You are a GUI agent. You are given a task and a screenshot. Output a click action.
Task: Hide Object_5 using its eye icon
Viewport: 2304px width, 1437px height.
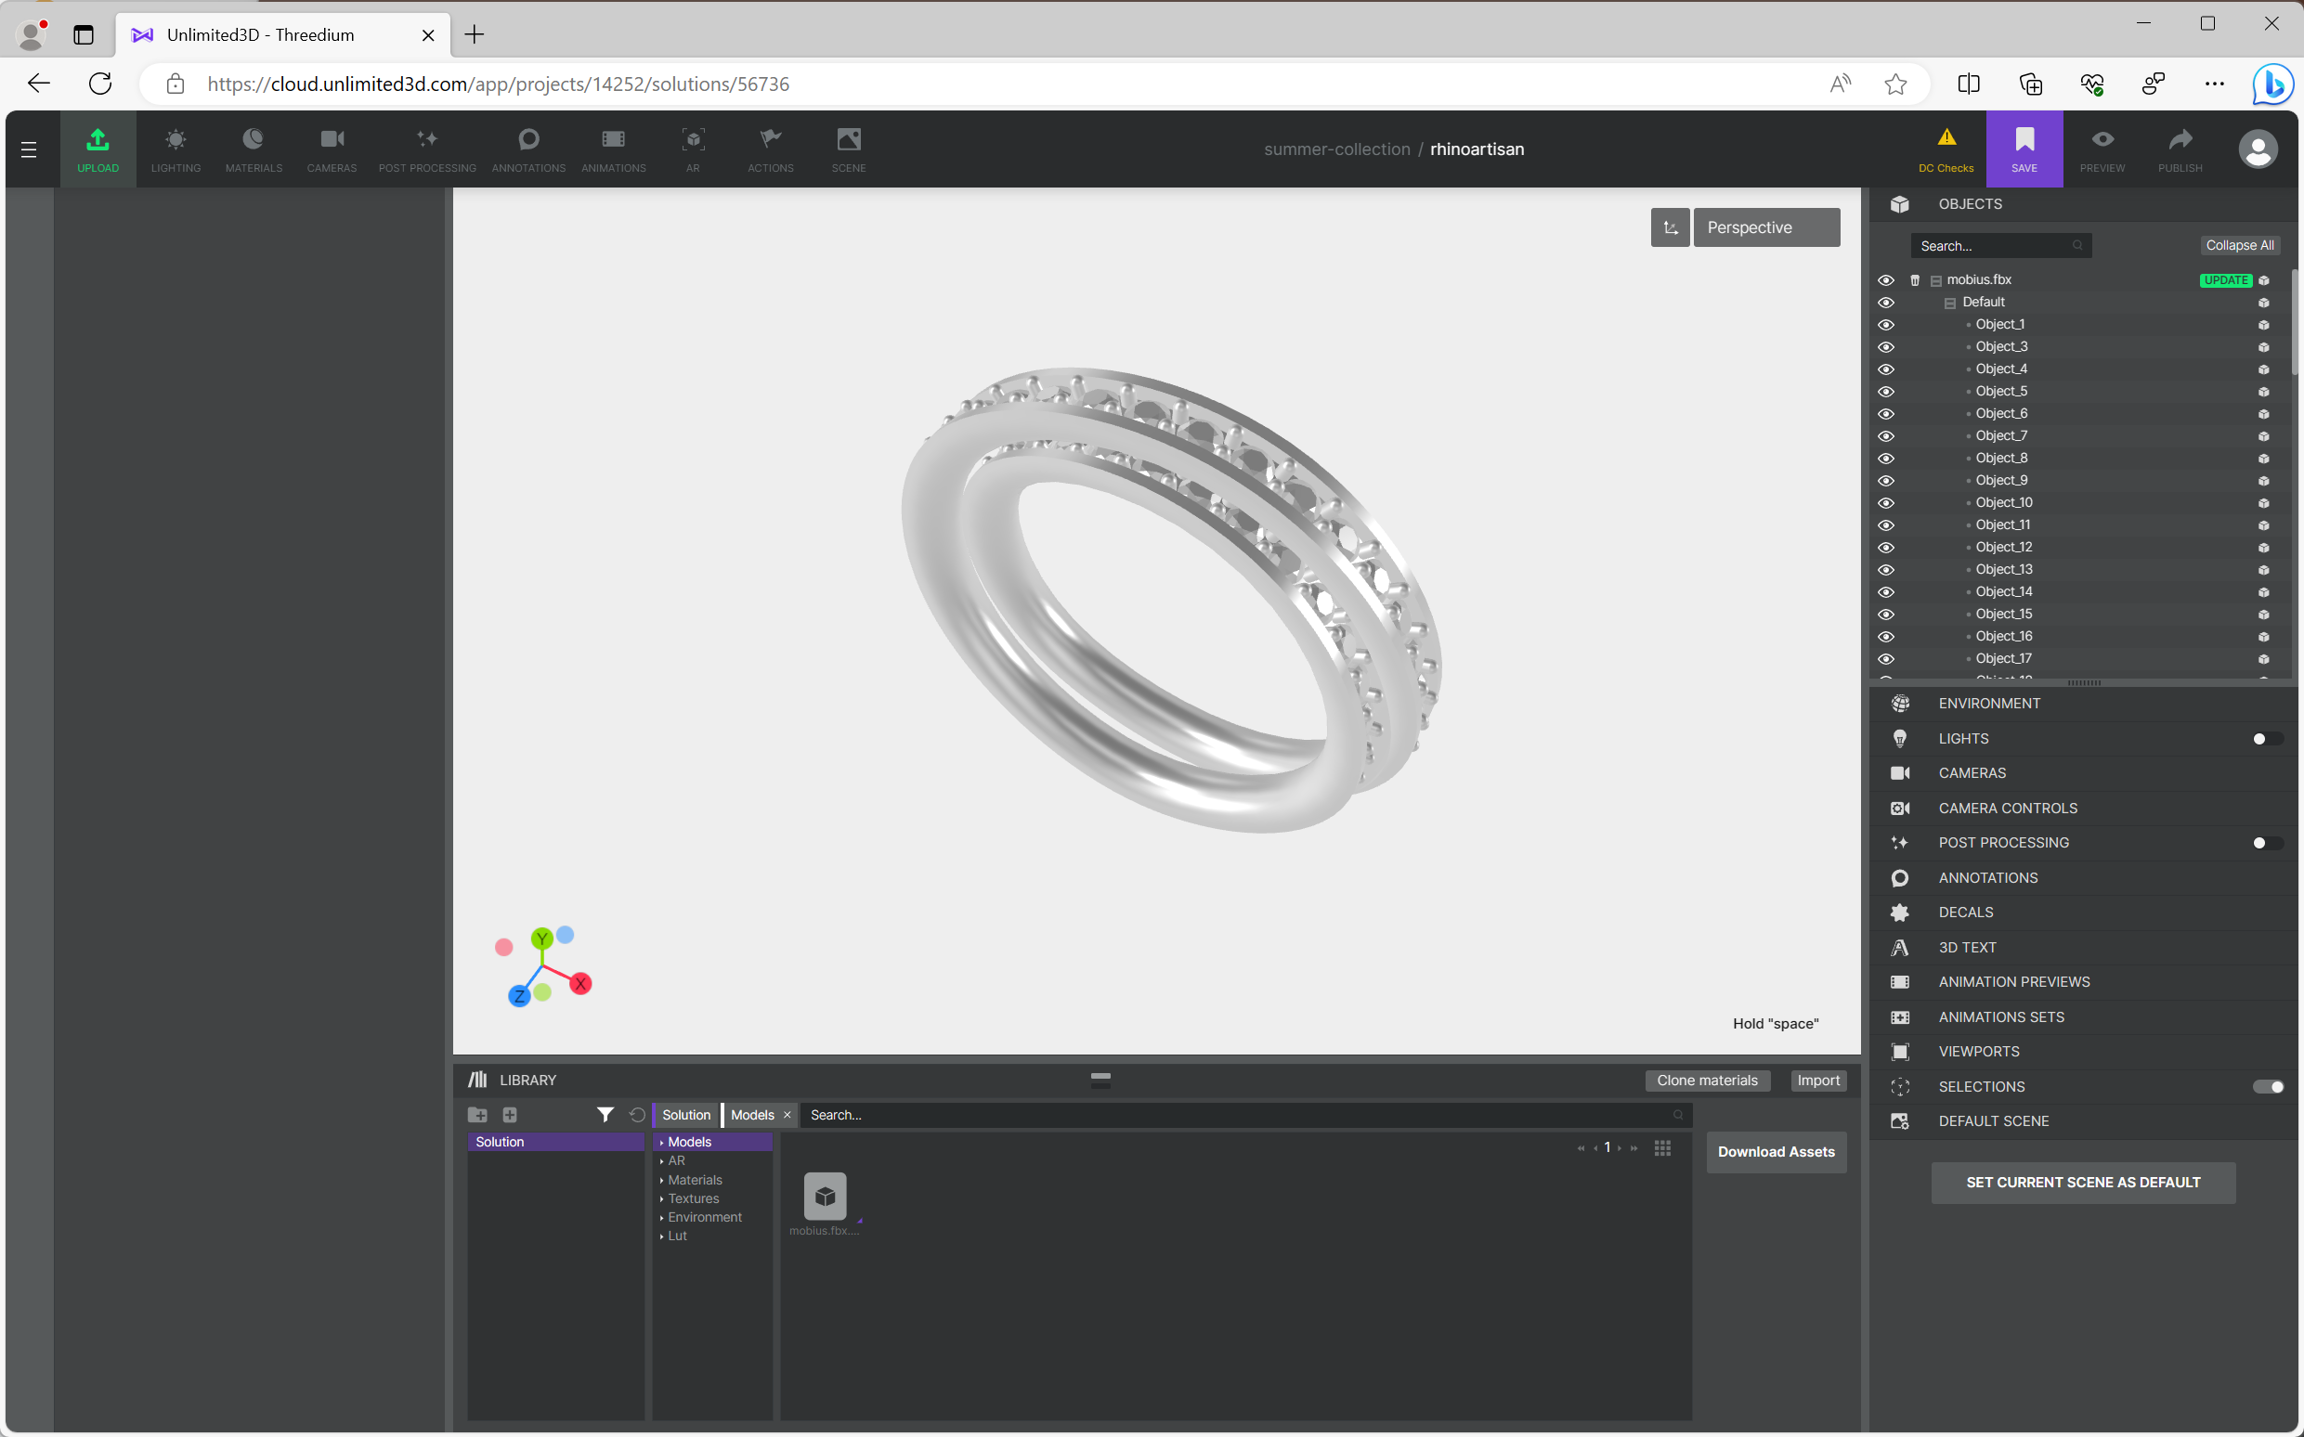click(x=1886, y=392)
